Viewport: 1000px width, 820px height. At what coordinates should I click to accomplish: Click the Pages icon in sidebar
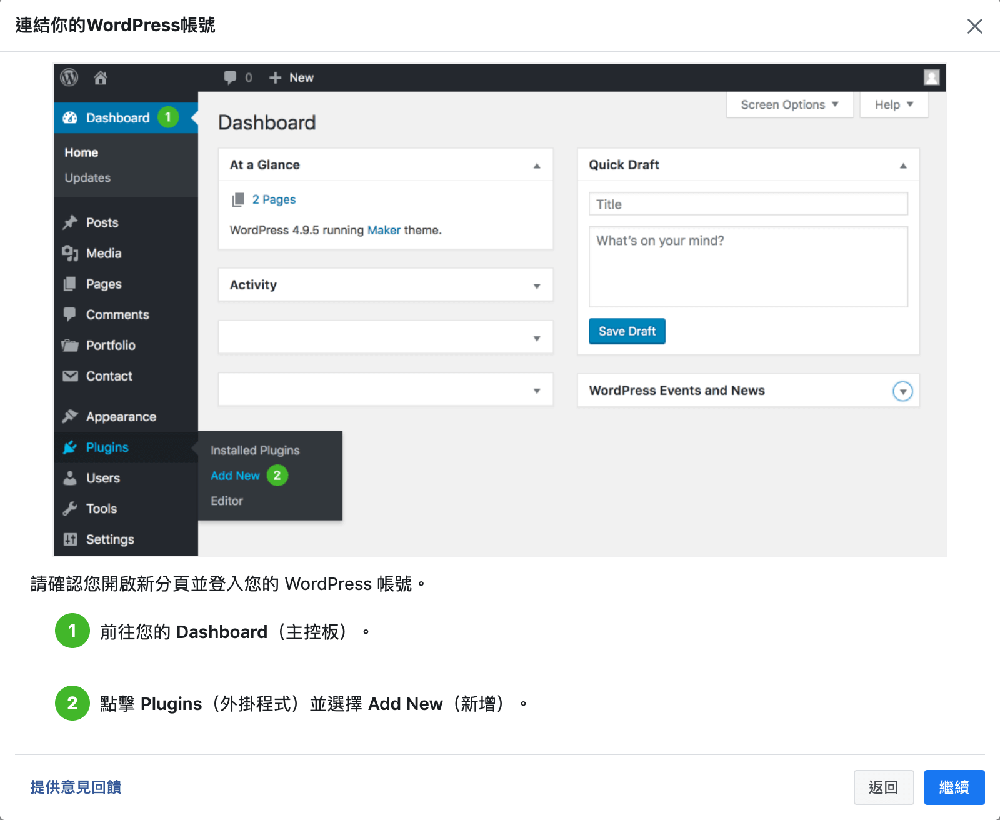click(70, 284)
